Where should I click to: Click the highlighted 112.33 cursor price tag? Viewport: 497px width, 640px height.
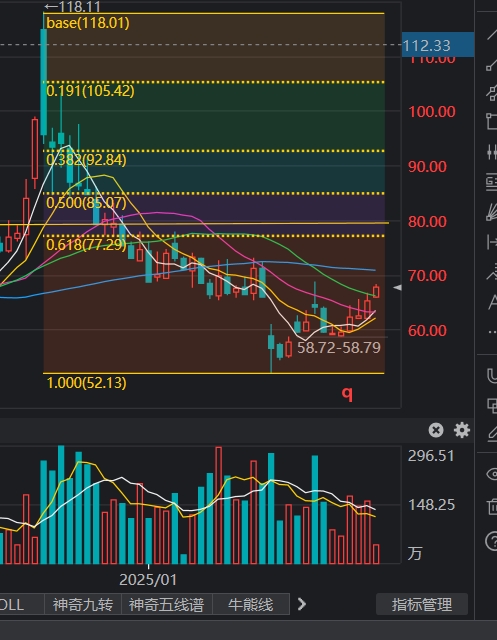click(438, 45)
